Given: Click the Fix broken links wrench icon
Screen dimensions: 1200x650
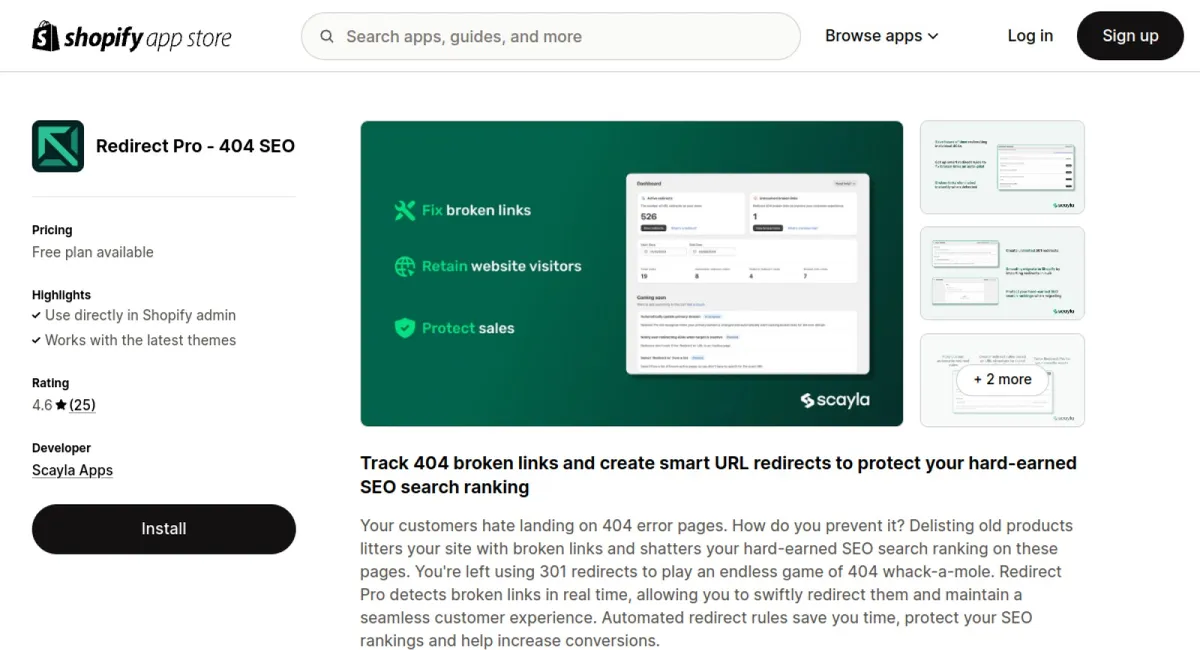Looking at the screenshot, I should 405,210.
